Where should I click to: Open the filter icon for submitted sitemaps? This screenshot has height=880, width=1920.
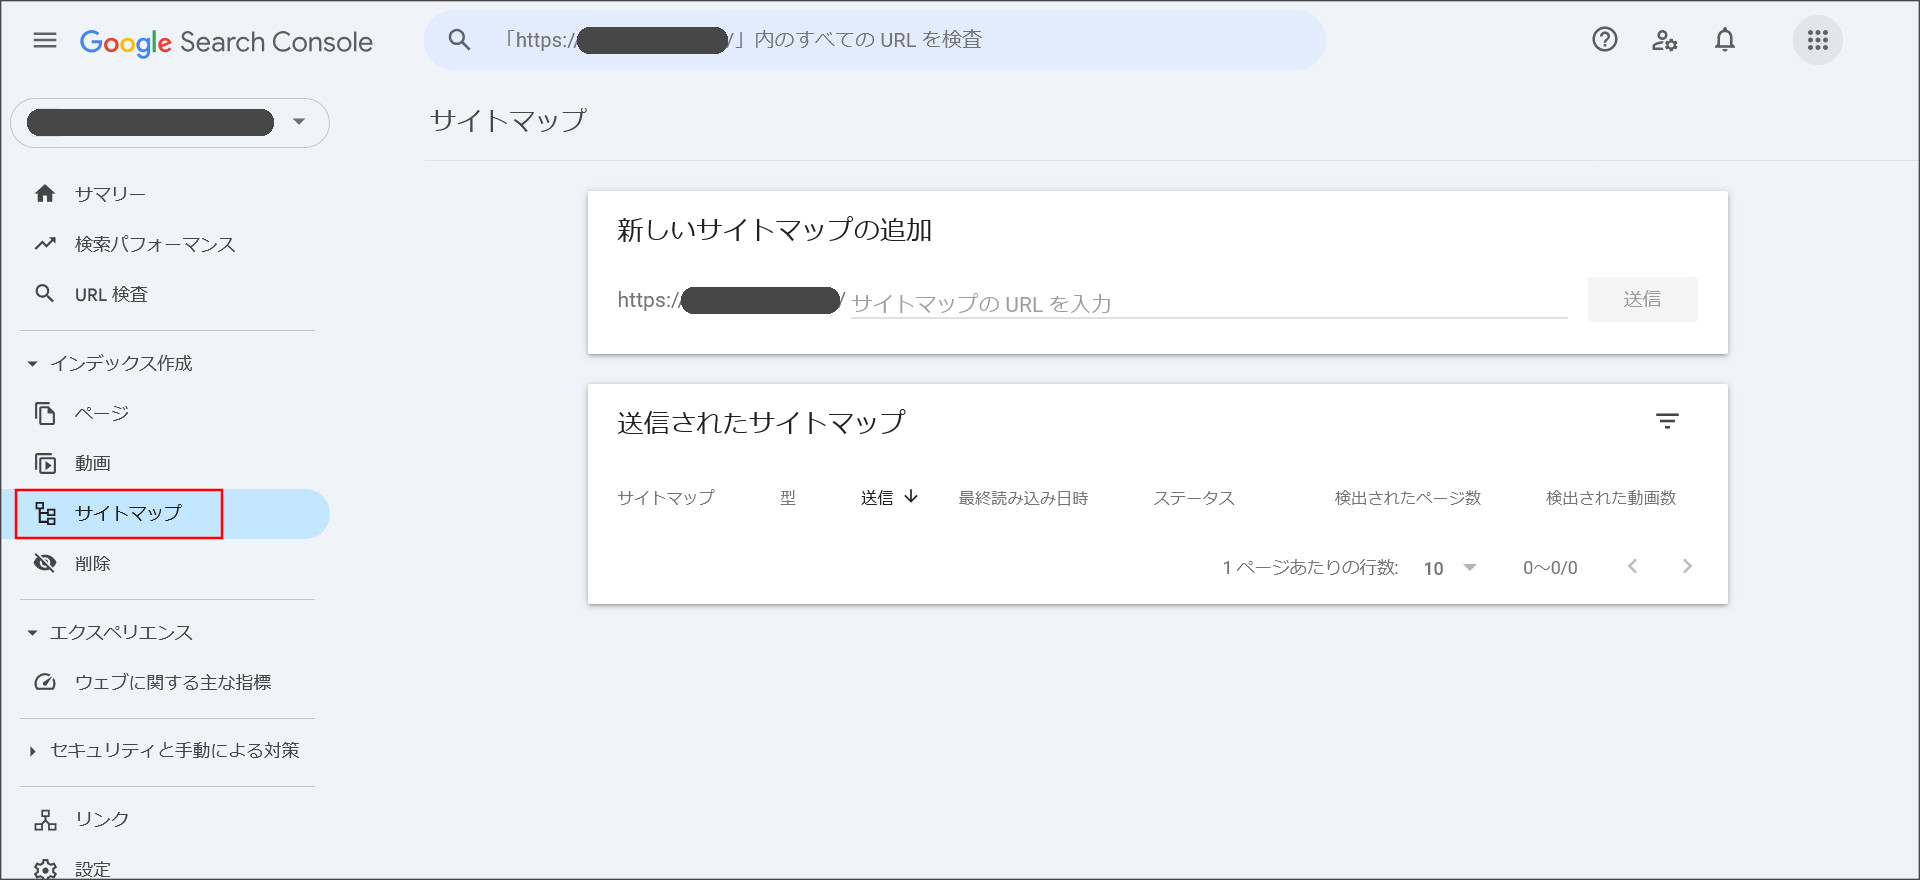(1667, 421)
